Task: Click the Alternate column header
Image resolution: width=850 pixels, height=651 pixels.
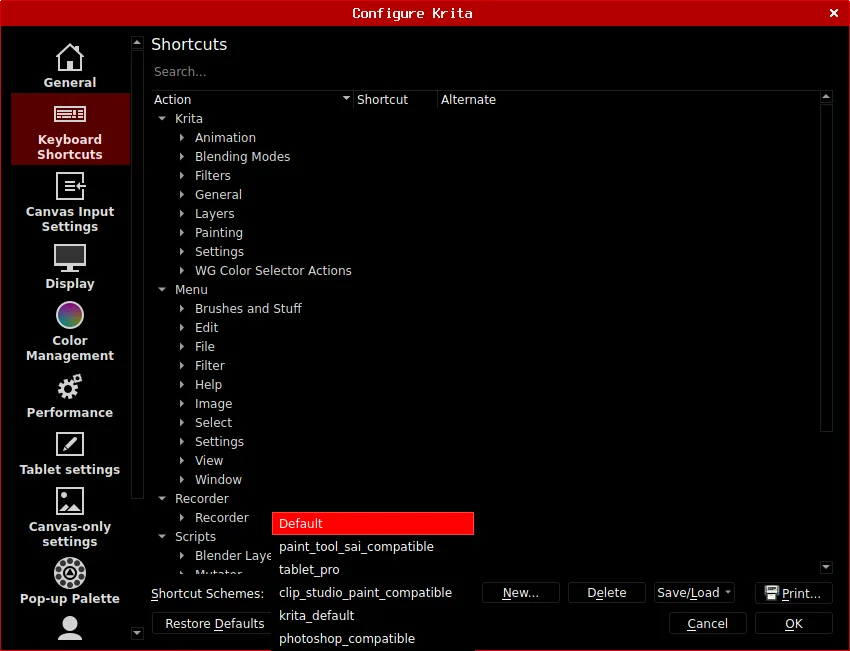Action: point(628,99)
